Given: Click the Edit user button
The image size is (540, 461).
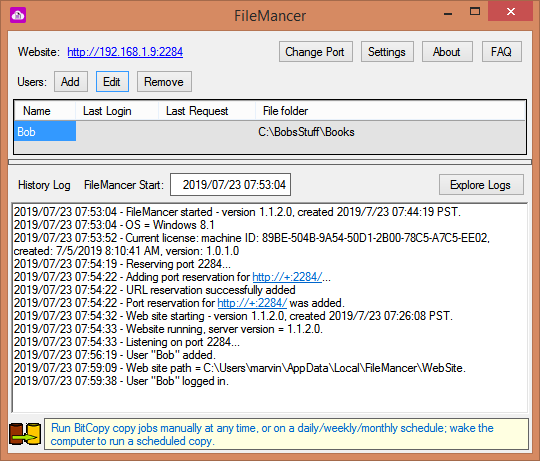Looking at the screenshot, I should click(112, 82).
